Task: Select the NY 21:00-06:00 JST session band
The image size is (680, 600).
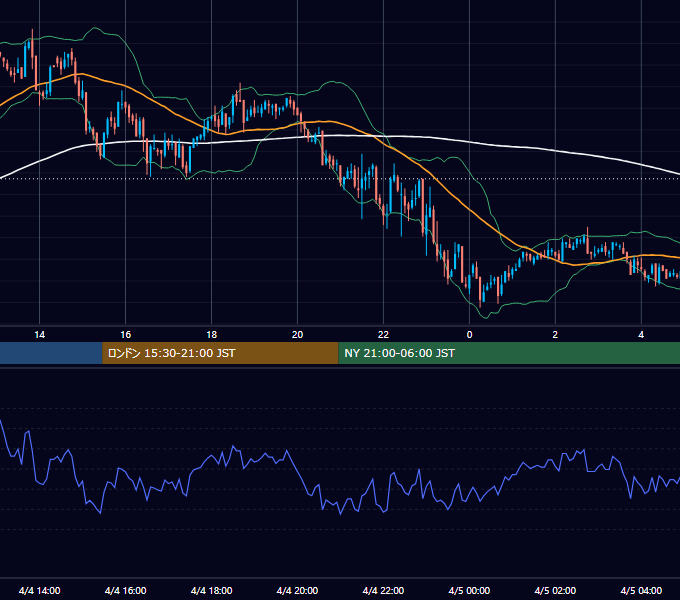Action: point(509,353)
